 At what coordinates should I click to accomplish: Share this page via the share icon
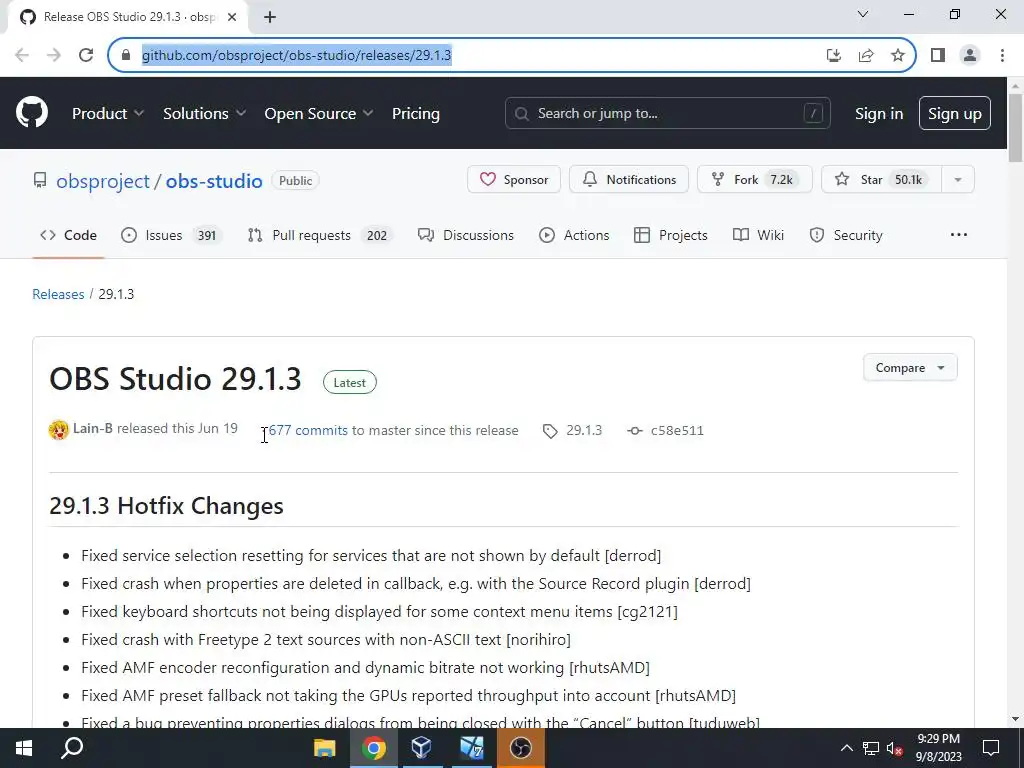pyautogui.click(x=866, y=55)
